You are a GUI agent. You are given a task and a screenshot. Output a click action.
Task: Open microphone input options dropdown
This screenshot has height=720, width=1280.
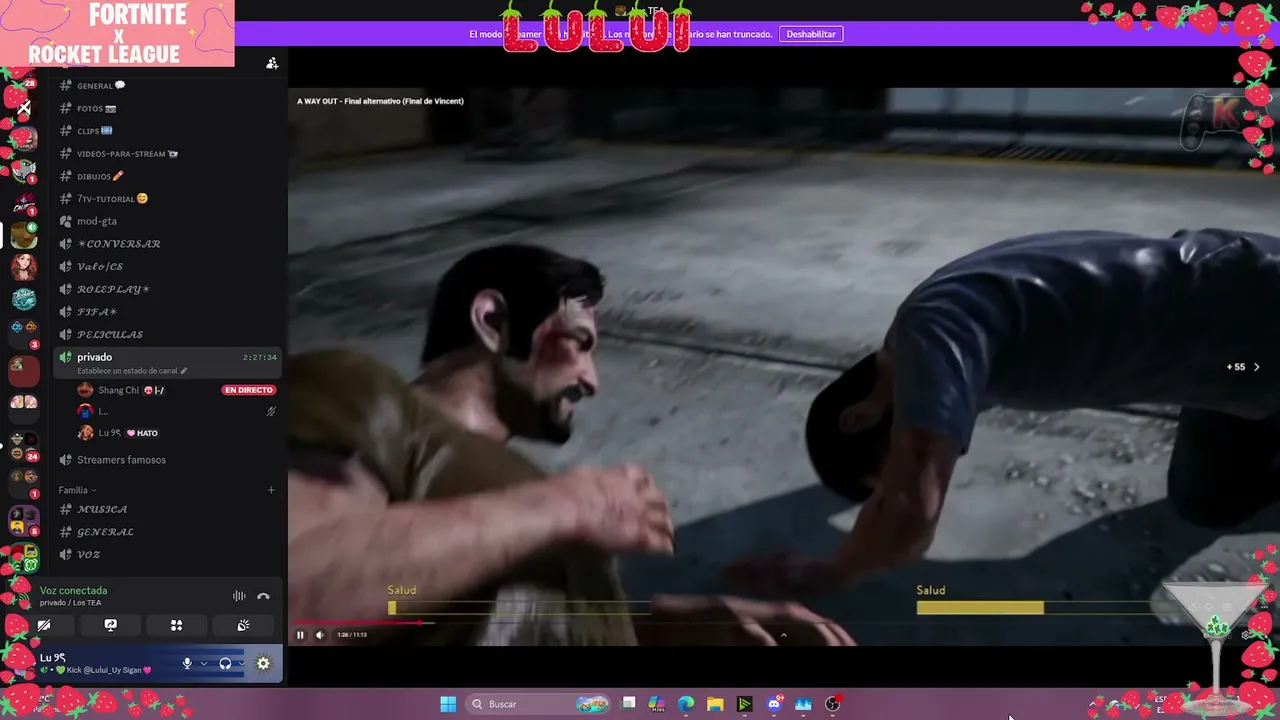[x=203, y=663]
